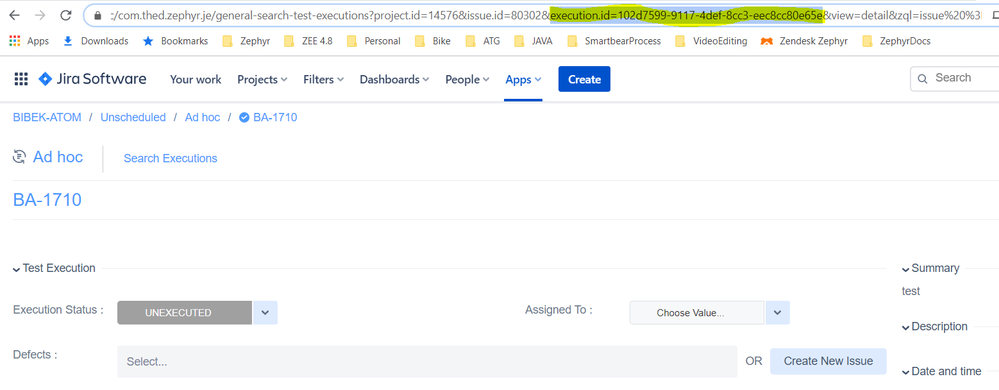The width and height of the screenshot is (999, 390).
Task: Open the Personal bookmark folder
Action: coord(373,41)
